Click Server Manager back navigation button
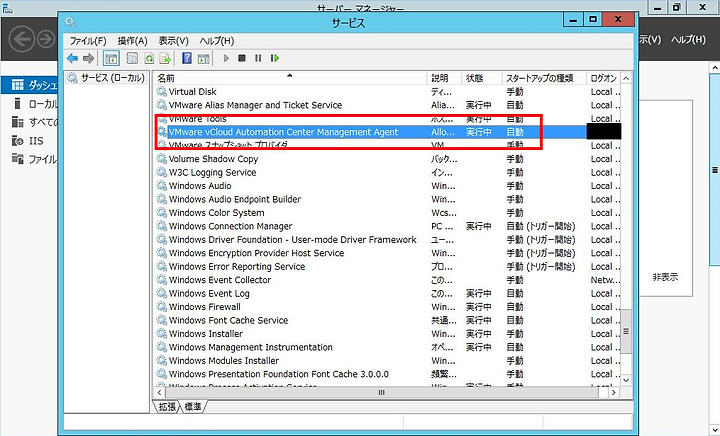 22,39
